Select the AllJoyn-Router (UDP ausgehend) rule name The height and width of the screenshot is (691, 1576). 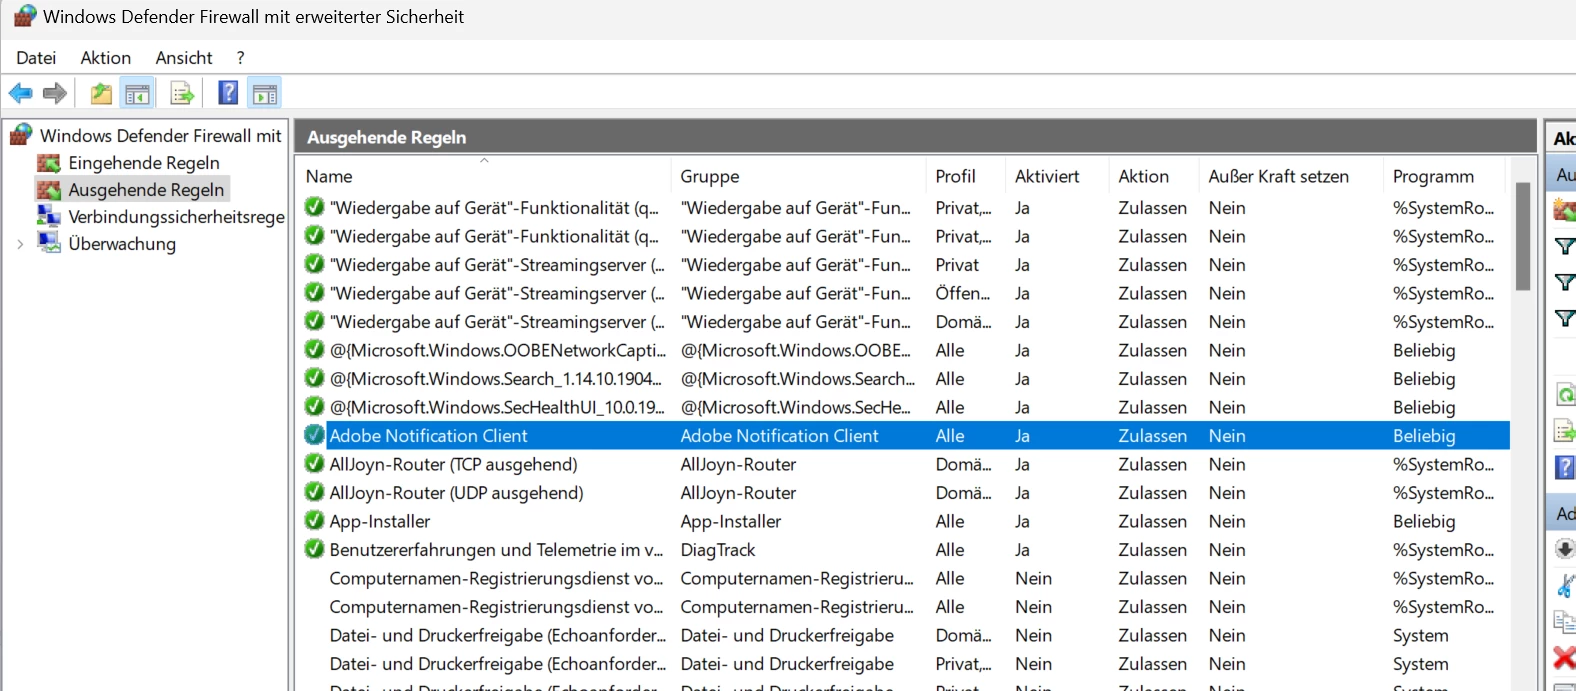tap(456, 493)
